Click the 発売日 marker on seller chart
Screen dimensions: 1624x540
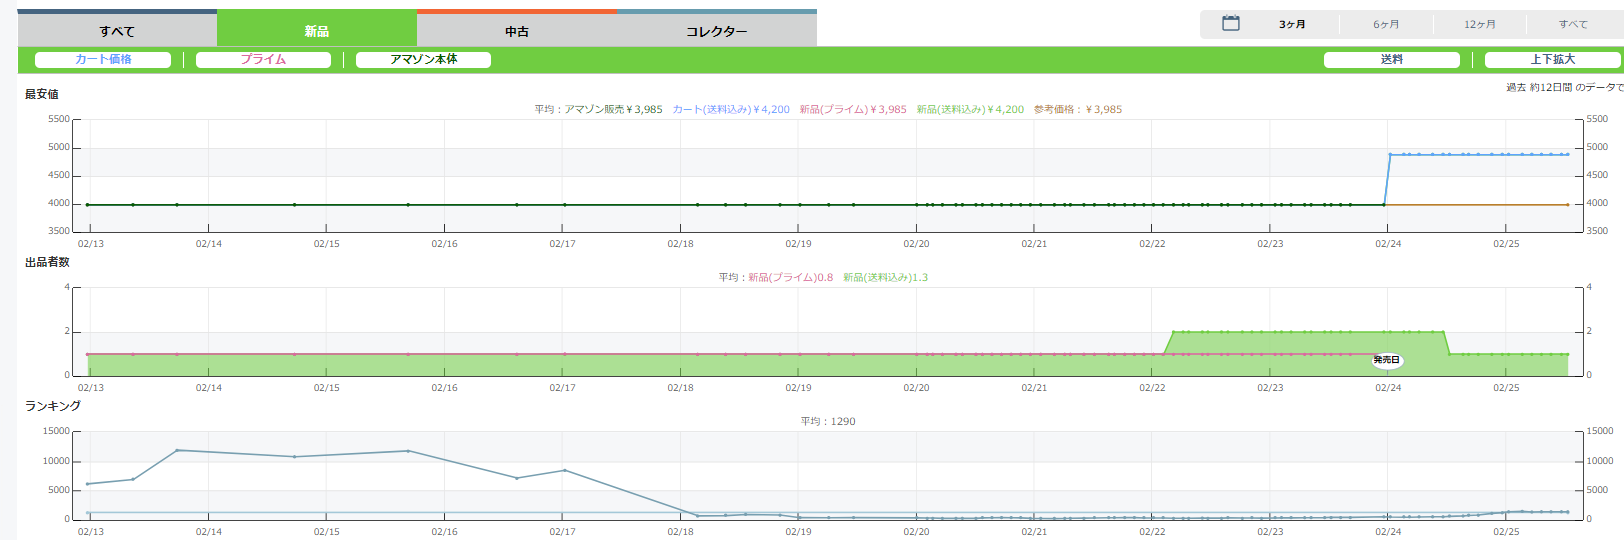coord(1386,360)
